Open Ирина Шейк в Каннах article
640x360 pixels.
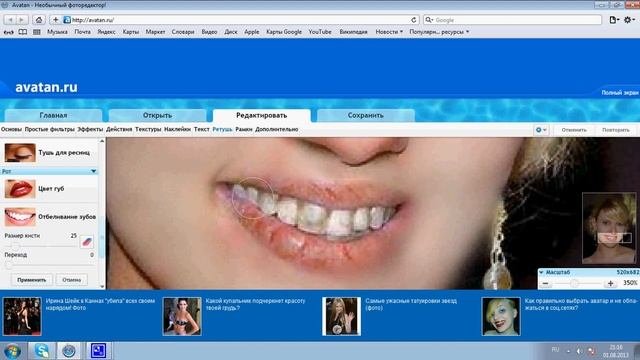(100, 304)
